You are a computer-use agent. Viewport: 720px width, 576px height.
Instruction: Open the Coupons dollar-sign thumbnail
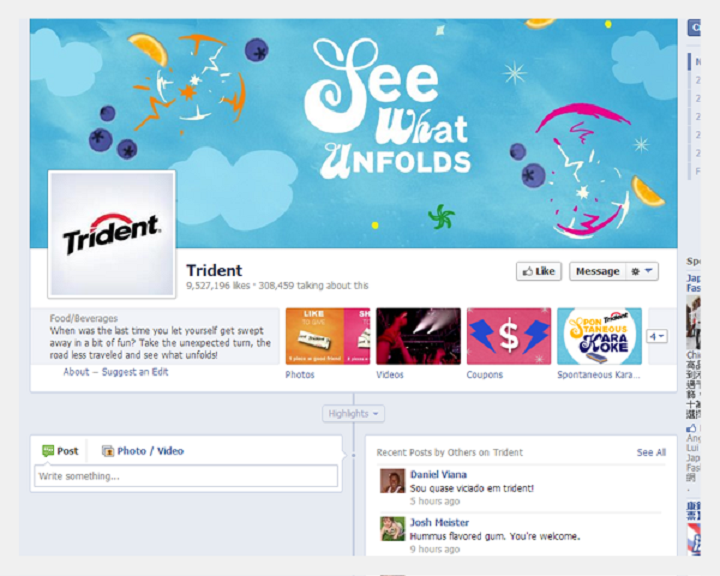(x=509, y=336)
